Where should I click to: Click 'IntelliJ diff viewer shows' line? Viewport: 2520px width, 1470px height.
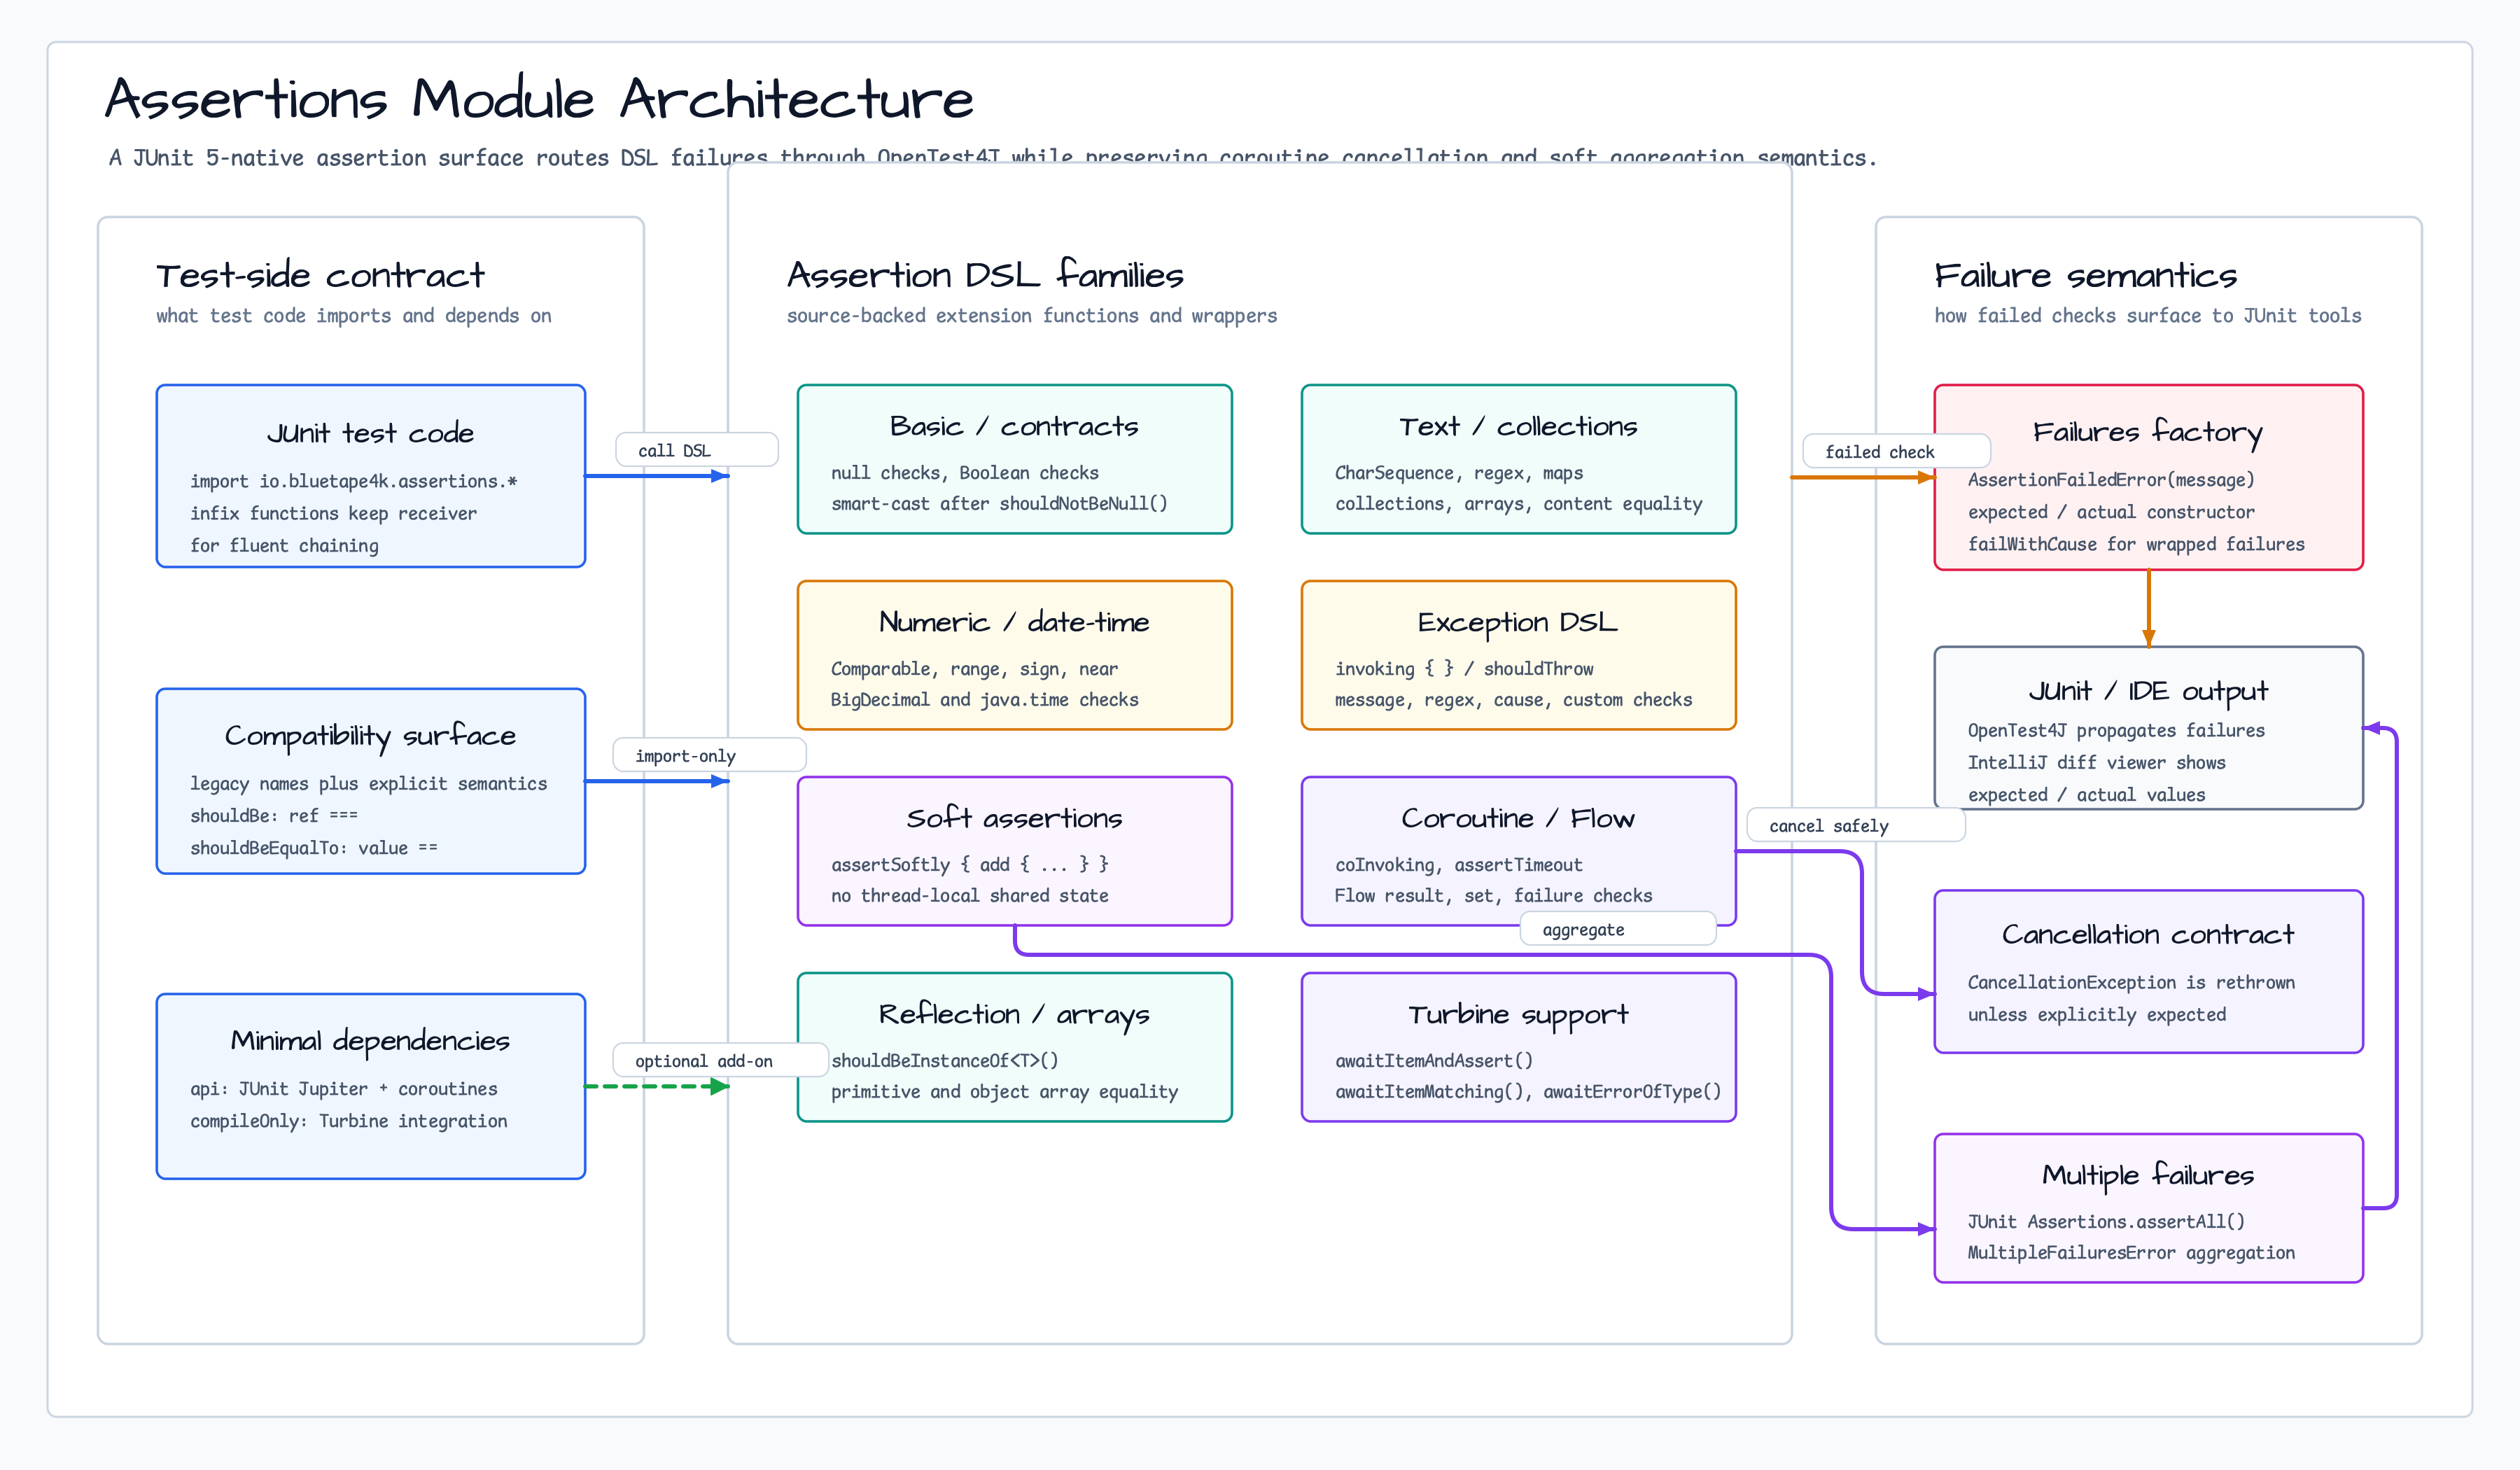pyautogui.click(x=2096, y=762)
